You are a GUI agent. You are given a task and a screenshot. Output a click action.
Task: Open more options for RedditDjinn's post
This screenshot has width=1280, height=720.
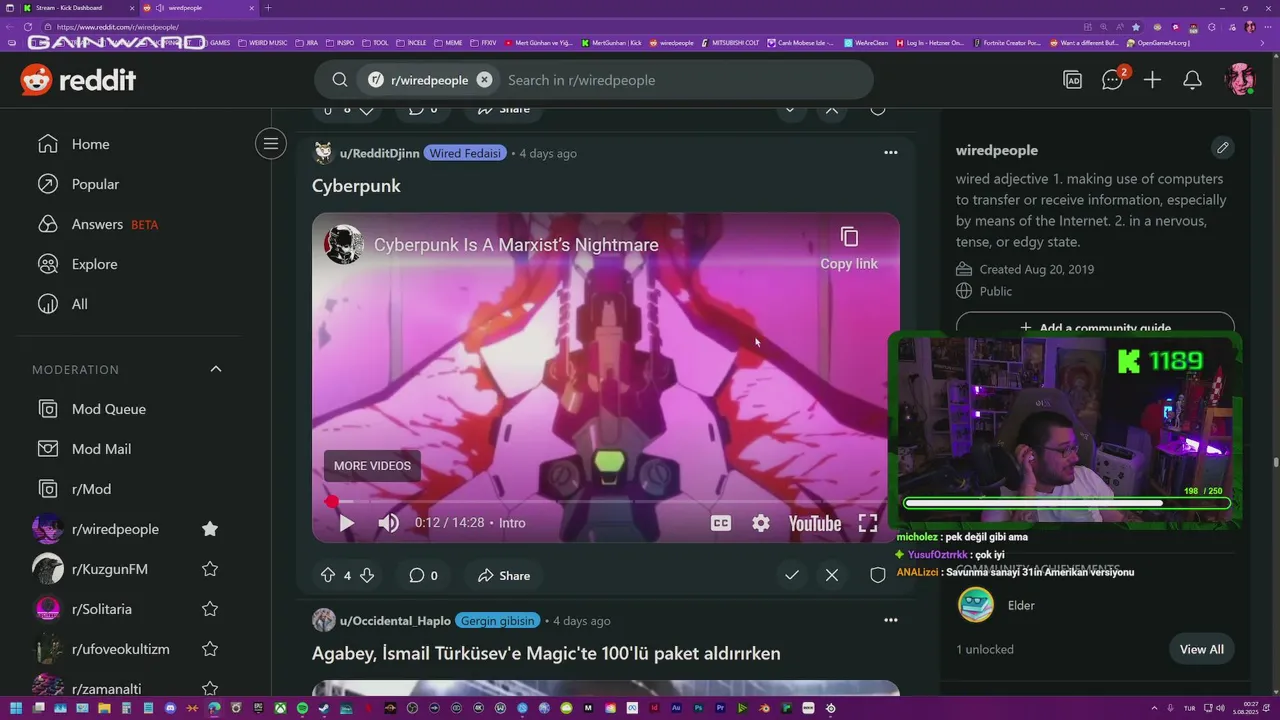(x=890, y=153)
